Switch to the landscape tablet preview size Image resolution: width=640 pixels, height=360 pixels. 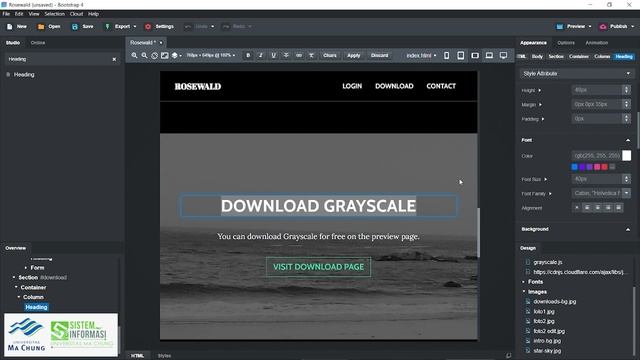(x=475, y=56)
